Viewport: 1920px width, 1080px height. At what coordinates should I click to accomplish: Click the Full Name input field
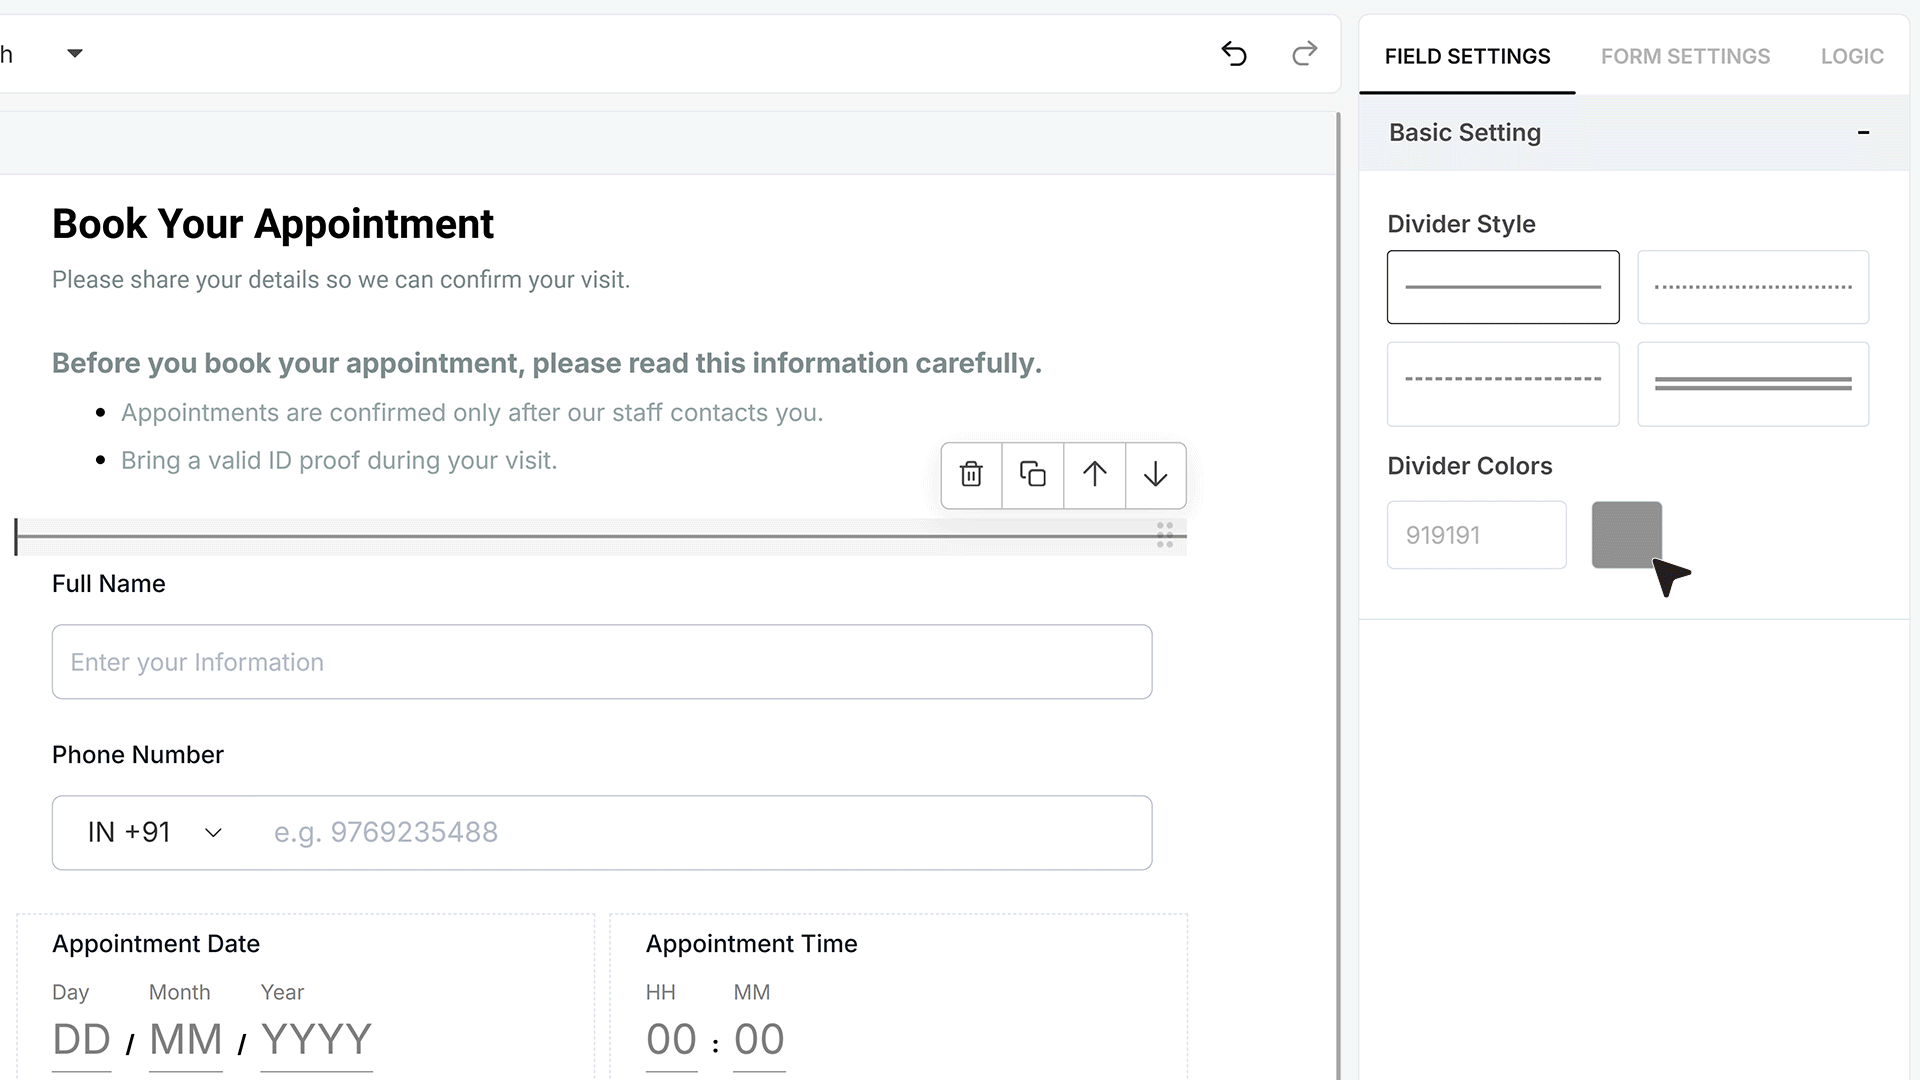coord(602,662)
